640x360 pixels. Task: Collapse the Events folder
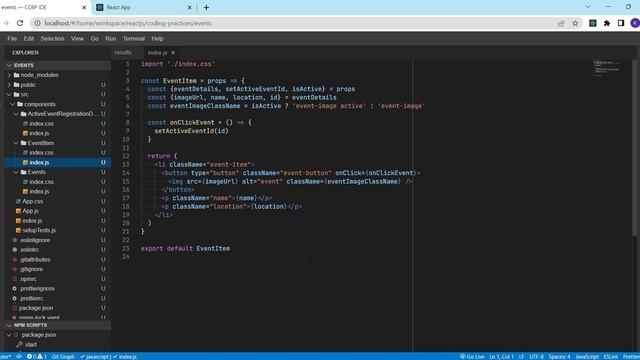pos(16,172)
